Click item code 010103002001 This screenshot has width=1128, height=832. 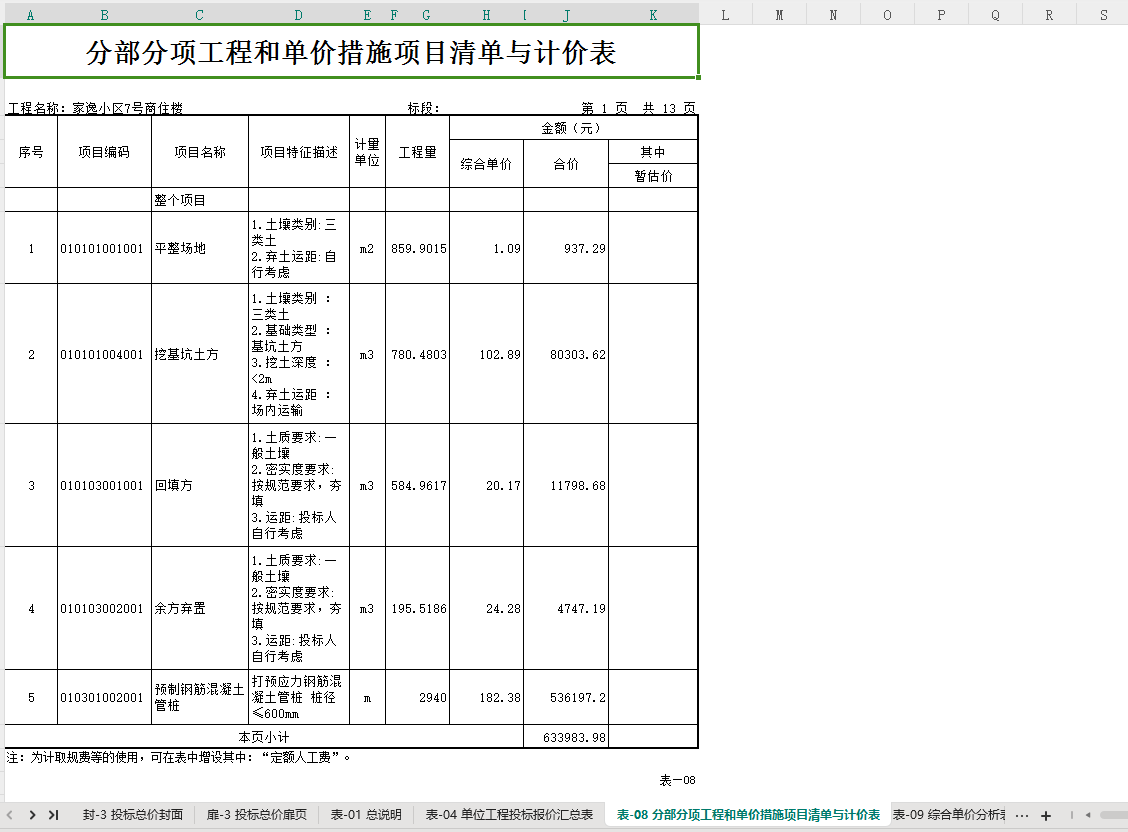[104, 608]
